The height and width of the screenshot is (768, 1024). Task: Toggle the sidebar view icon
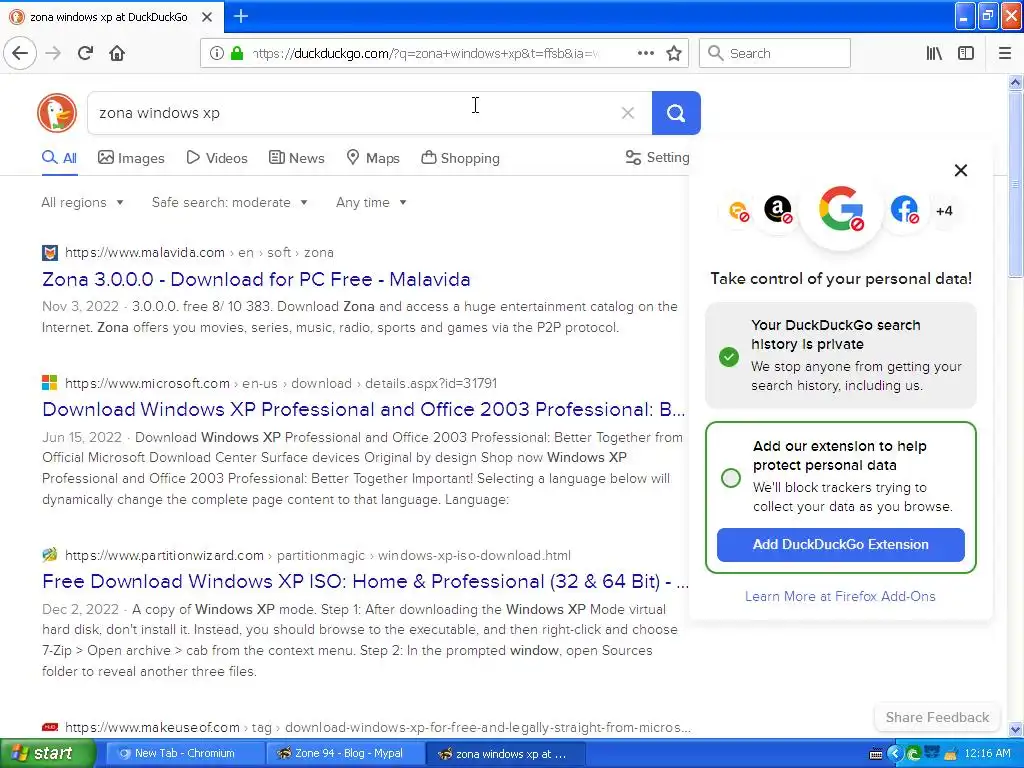tap(966, 53)
